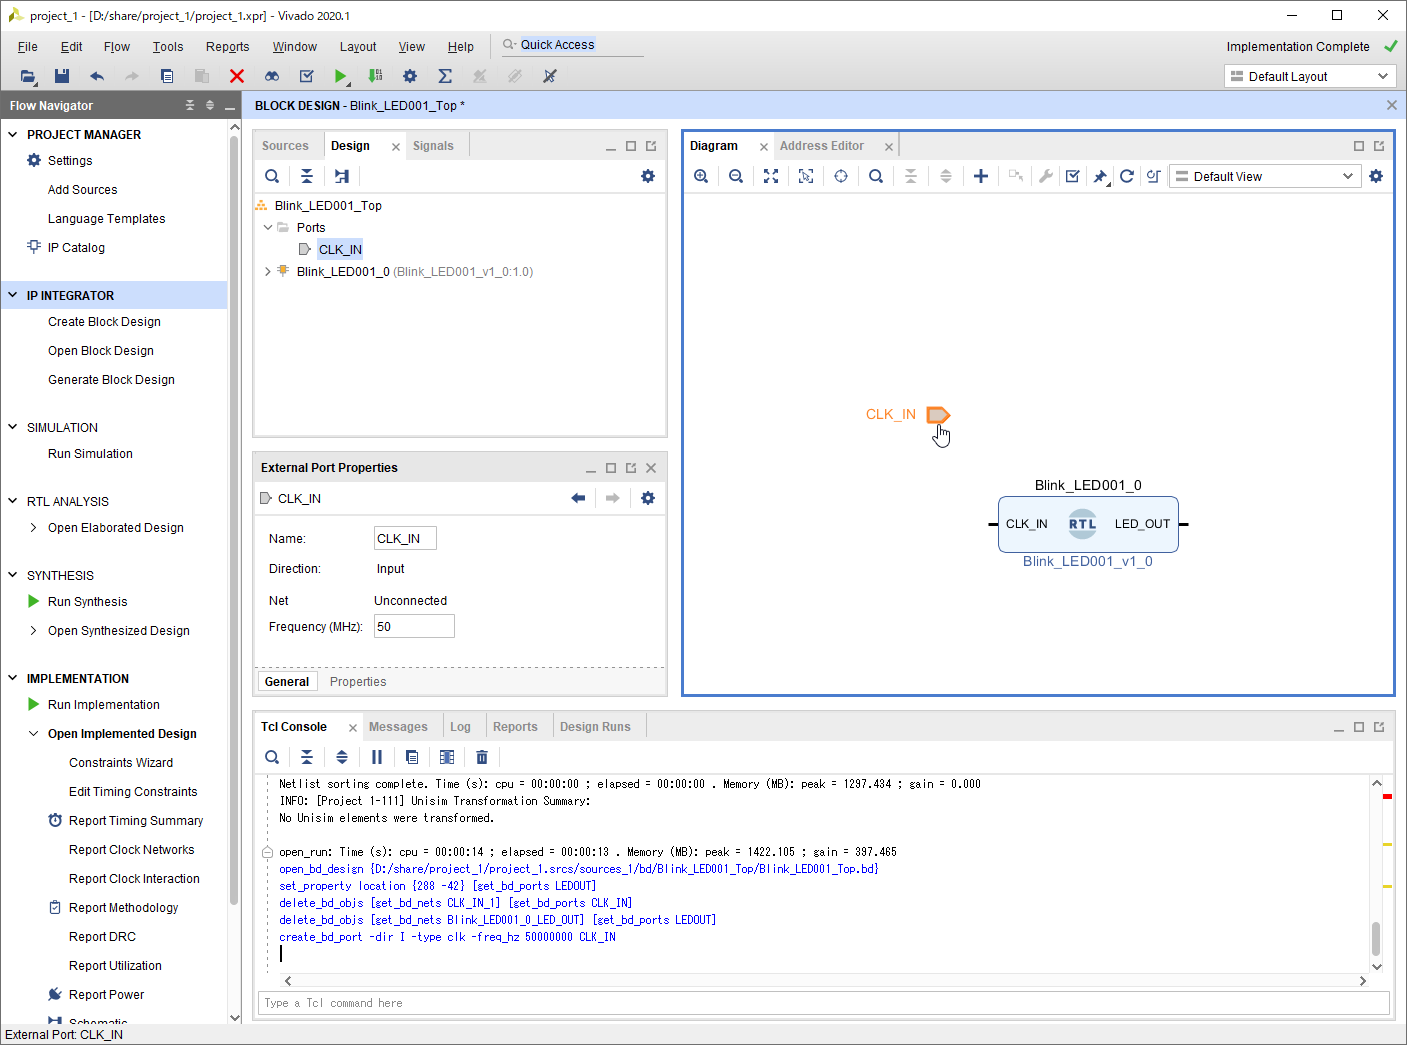Pause Tcl Console output
Image resolution: width=1407 pixels, height=1045 pixels.
coord(377,757)
